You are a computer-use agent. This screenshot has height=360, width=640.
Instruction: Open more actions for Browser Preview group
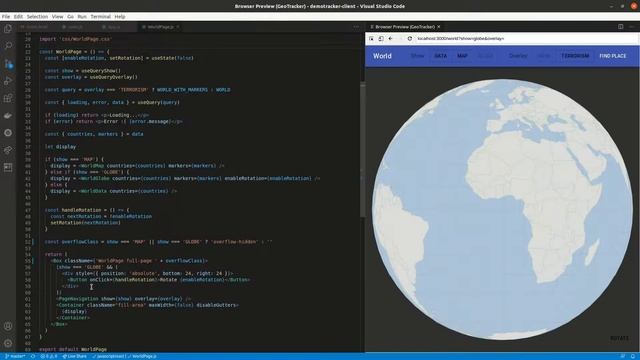[x=632, y=27]
